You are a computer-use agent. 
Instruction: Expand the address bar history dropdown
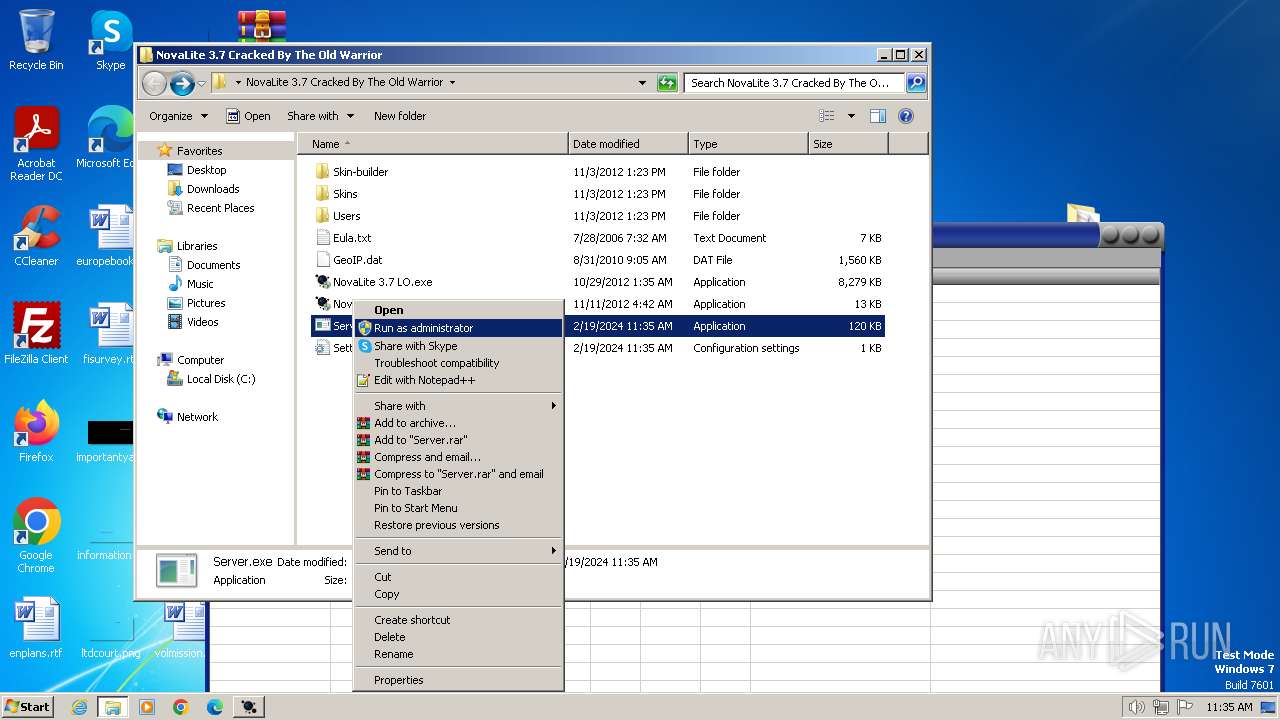[x=642, y=83]
